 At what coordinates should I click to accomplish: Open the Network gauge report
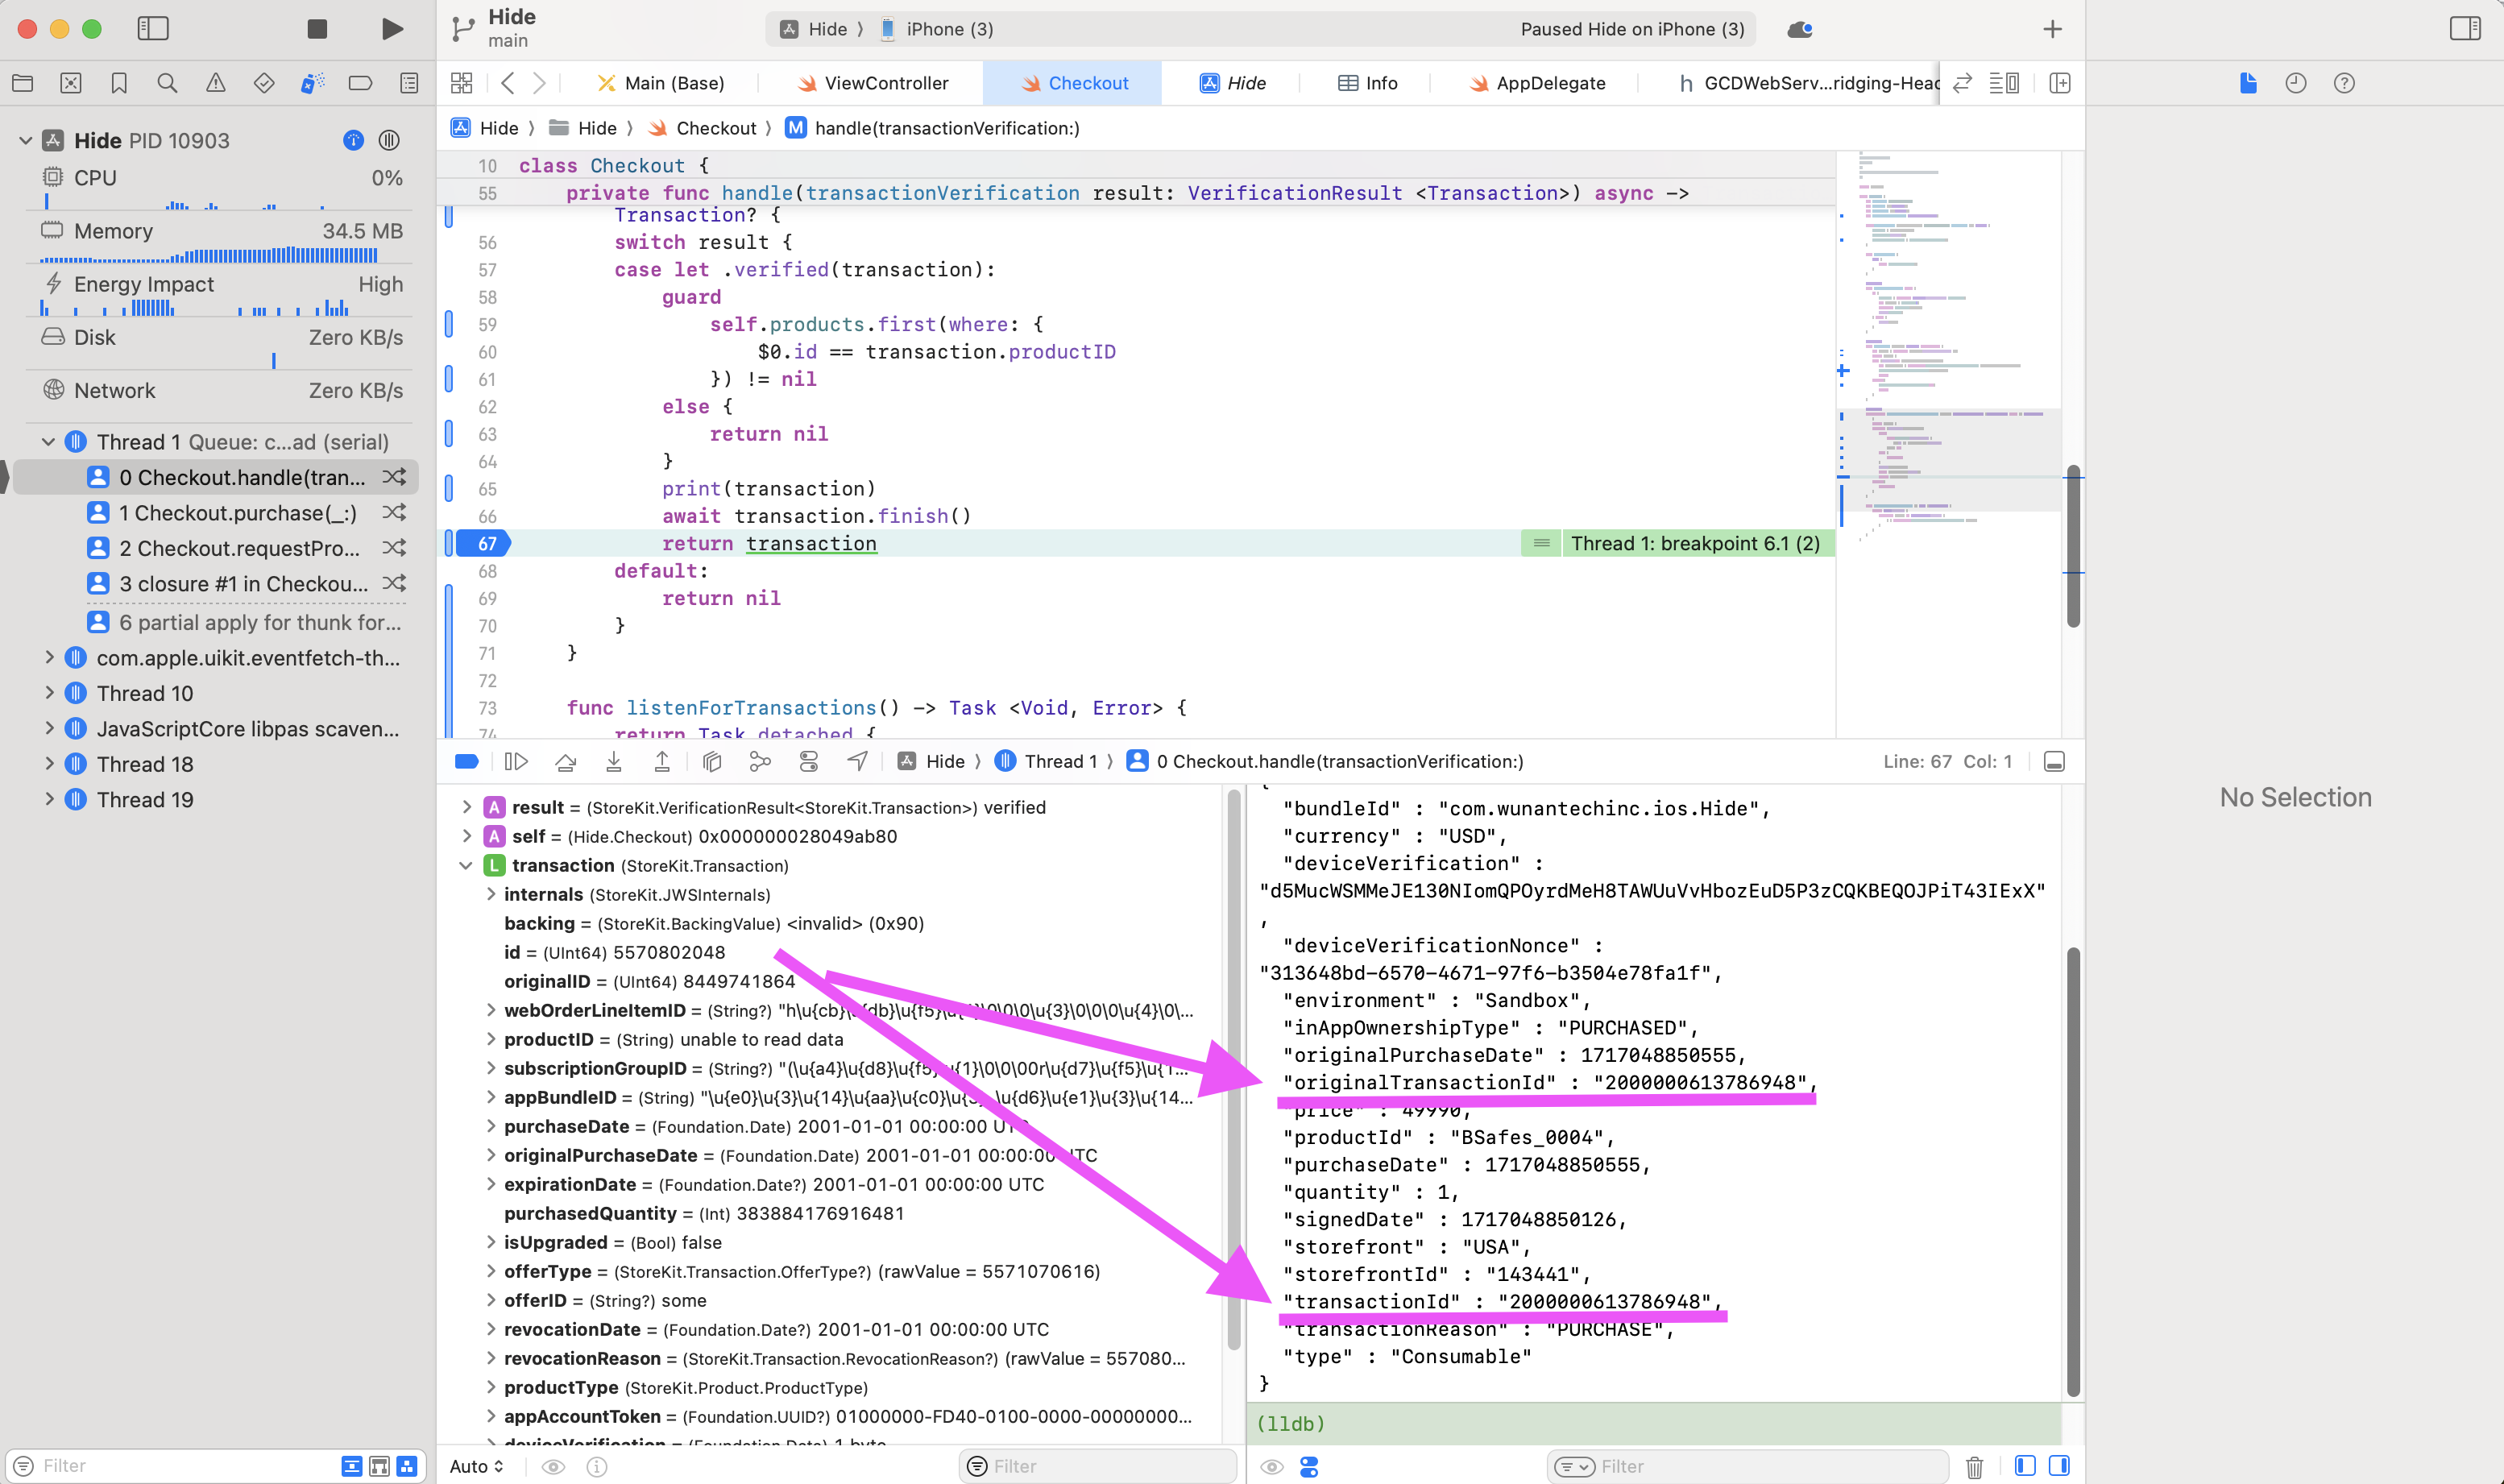(x=220, y=390)
